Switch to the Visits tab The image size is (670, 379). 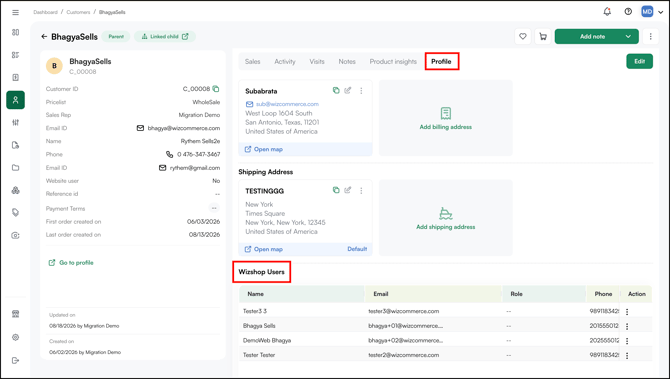tap(317, 62)
